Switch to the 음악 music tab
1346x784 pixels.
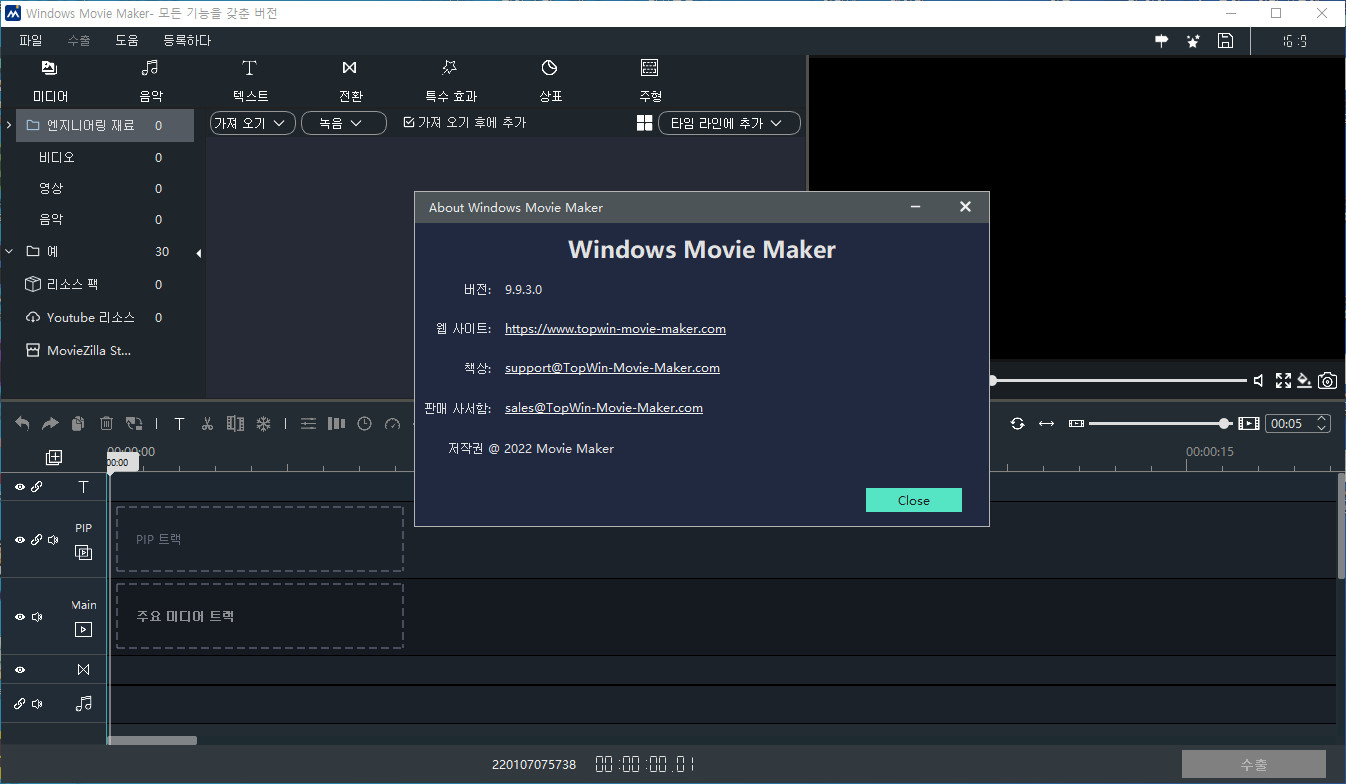click(x=150, y=81)
